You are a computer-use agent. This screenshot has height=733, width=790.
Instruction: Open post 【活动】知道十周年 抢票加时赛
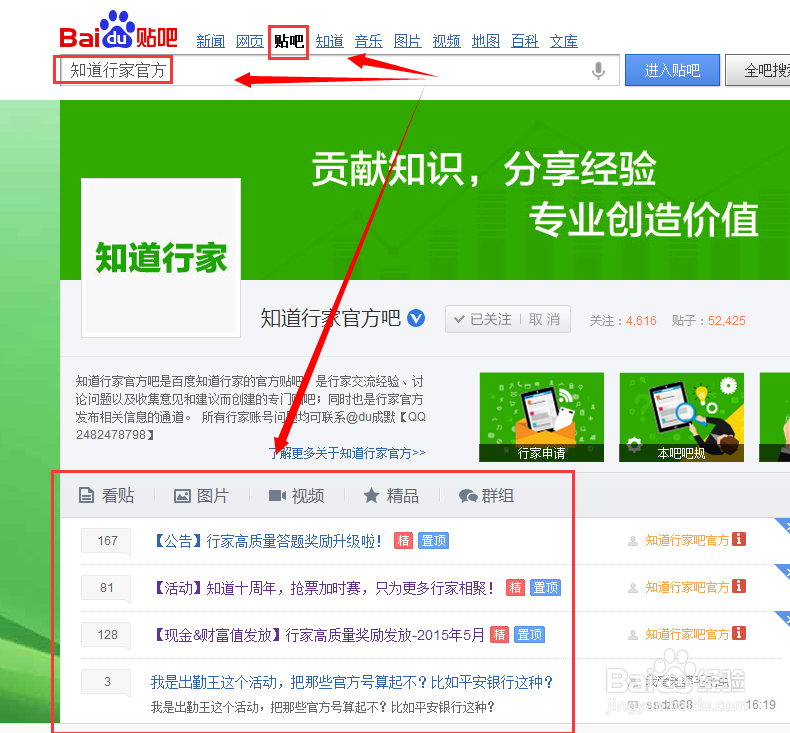point(323,587)
